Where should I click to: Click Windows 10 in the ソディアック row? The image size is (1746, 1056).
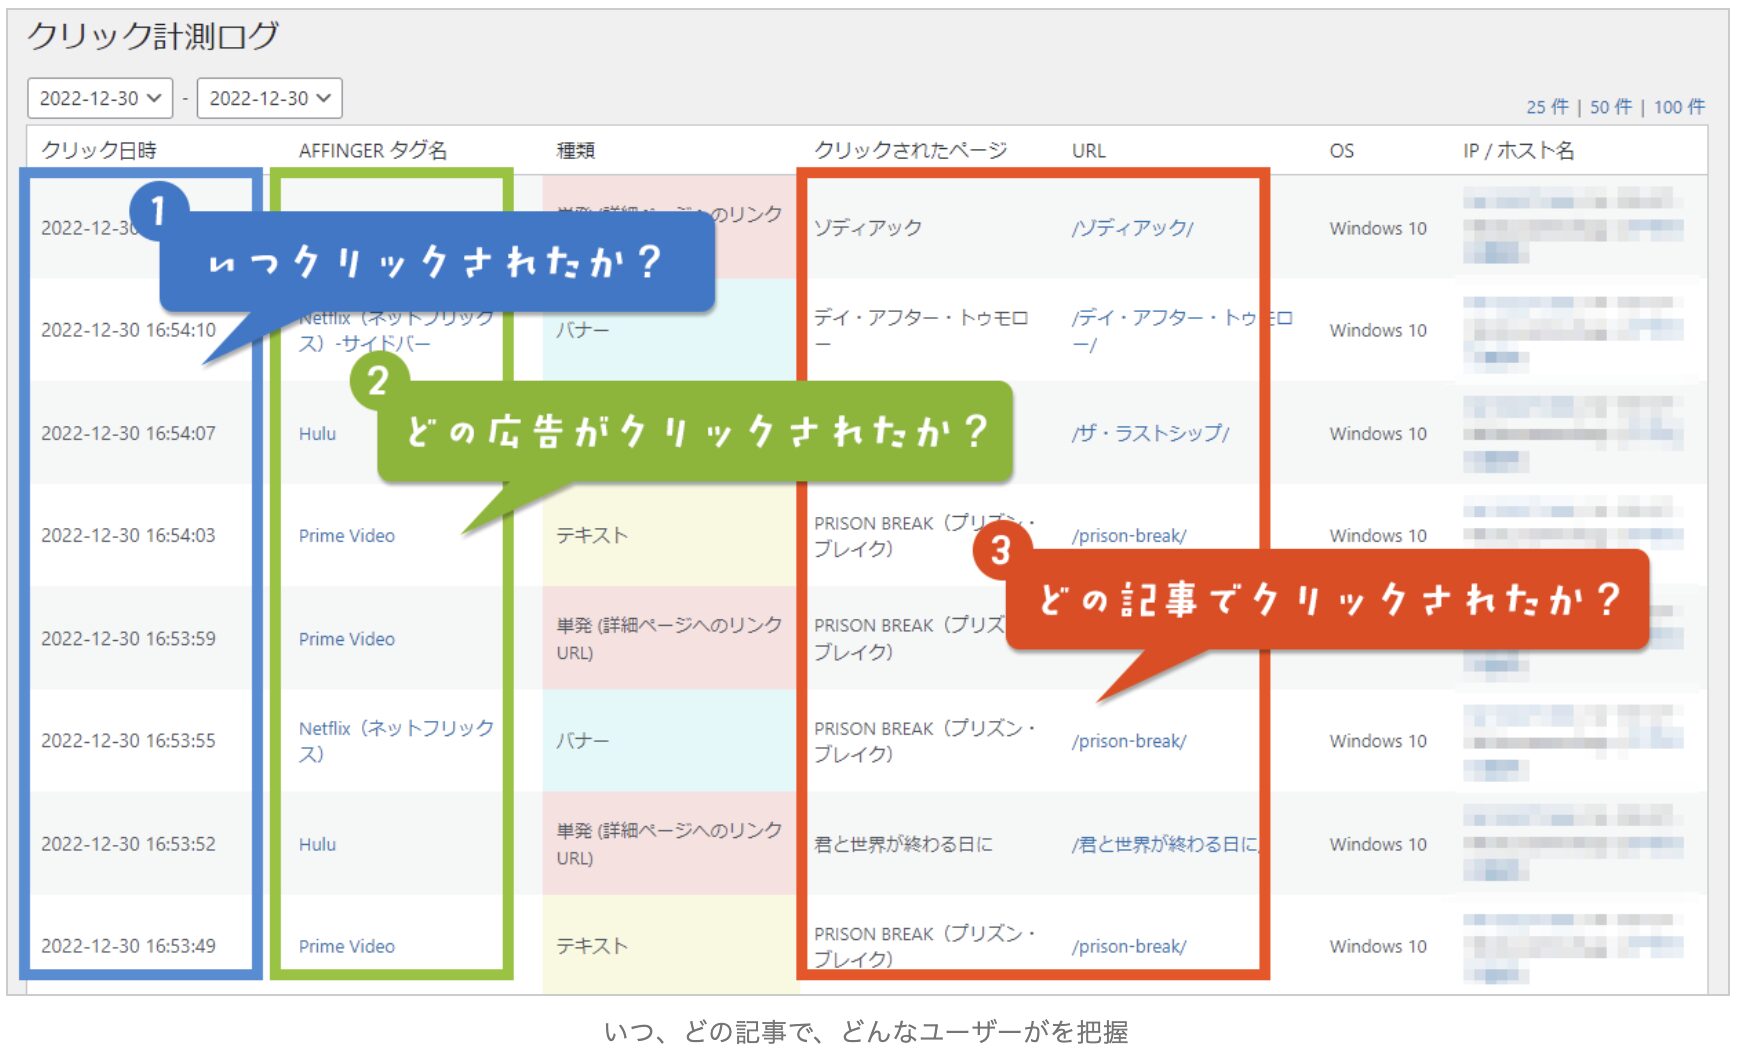(1378, 228)
